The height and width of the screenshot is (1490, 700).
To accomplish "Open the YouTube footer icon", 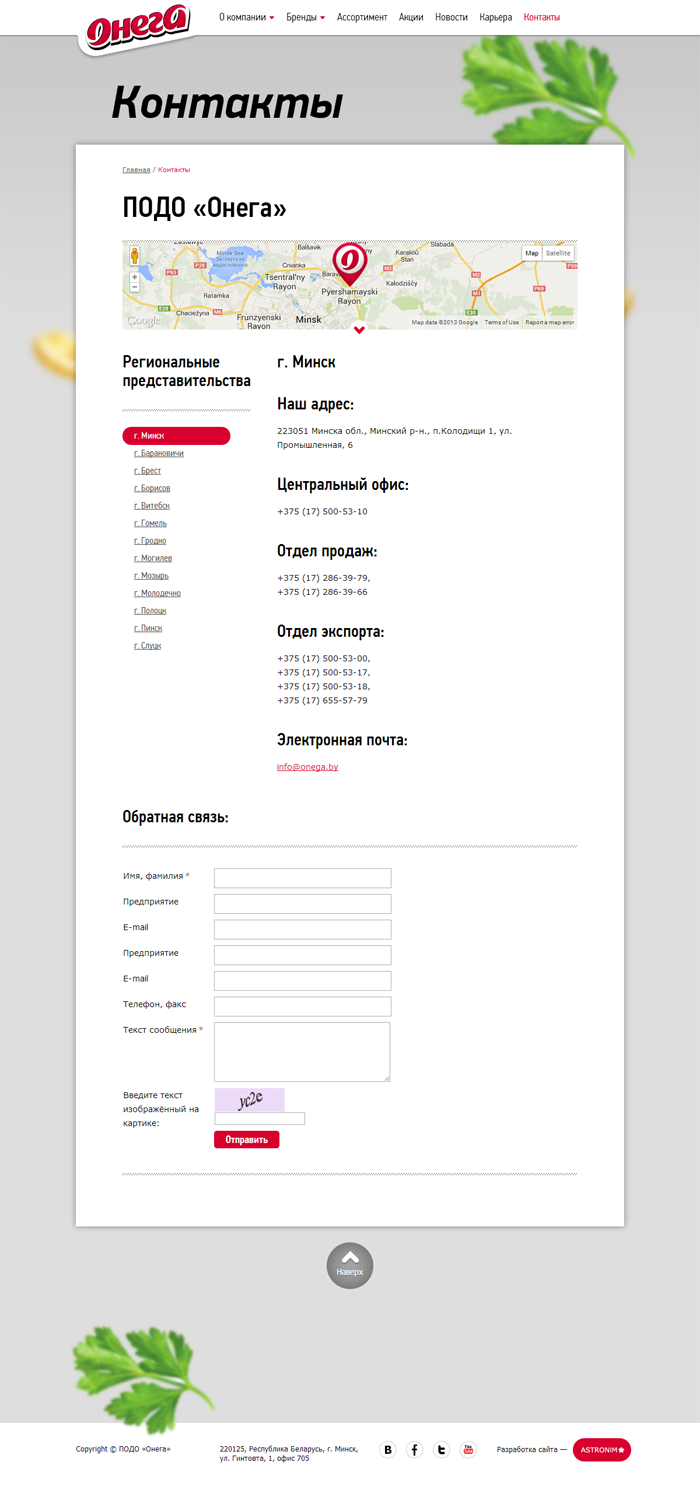I will 468,1449.
